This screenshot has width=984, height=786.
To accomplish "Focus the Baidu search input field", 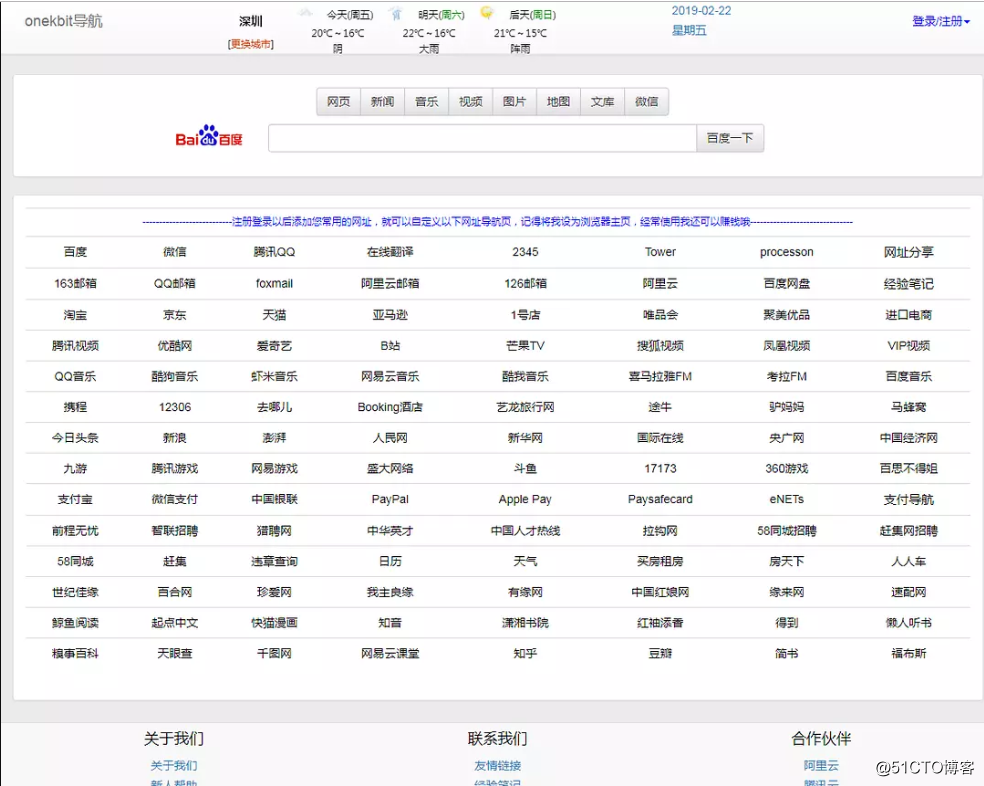I will 482,138.
